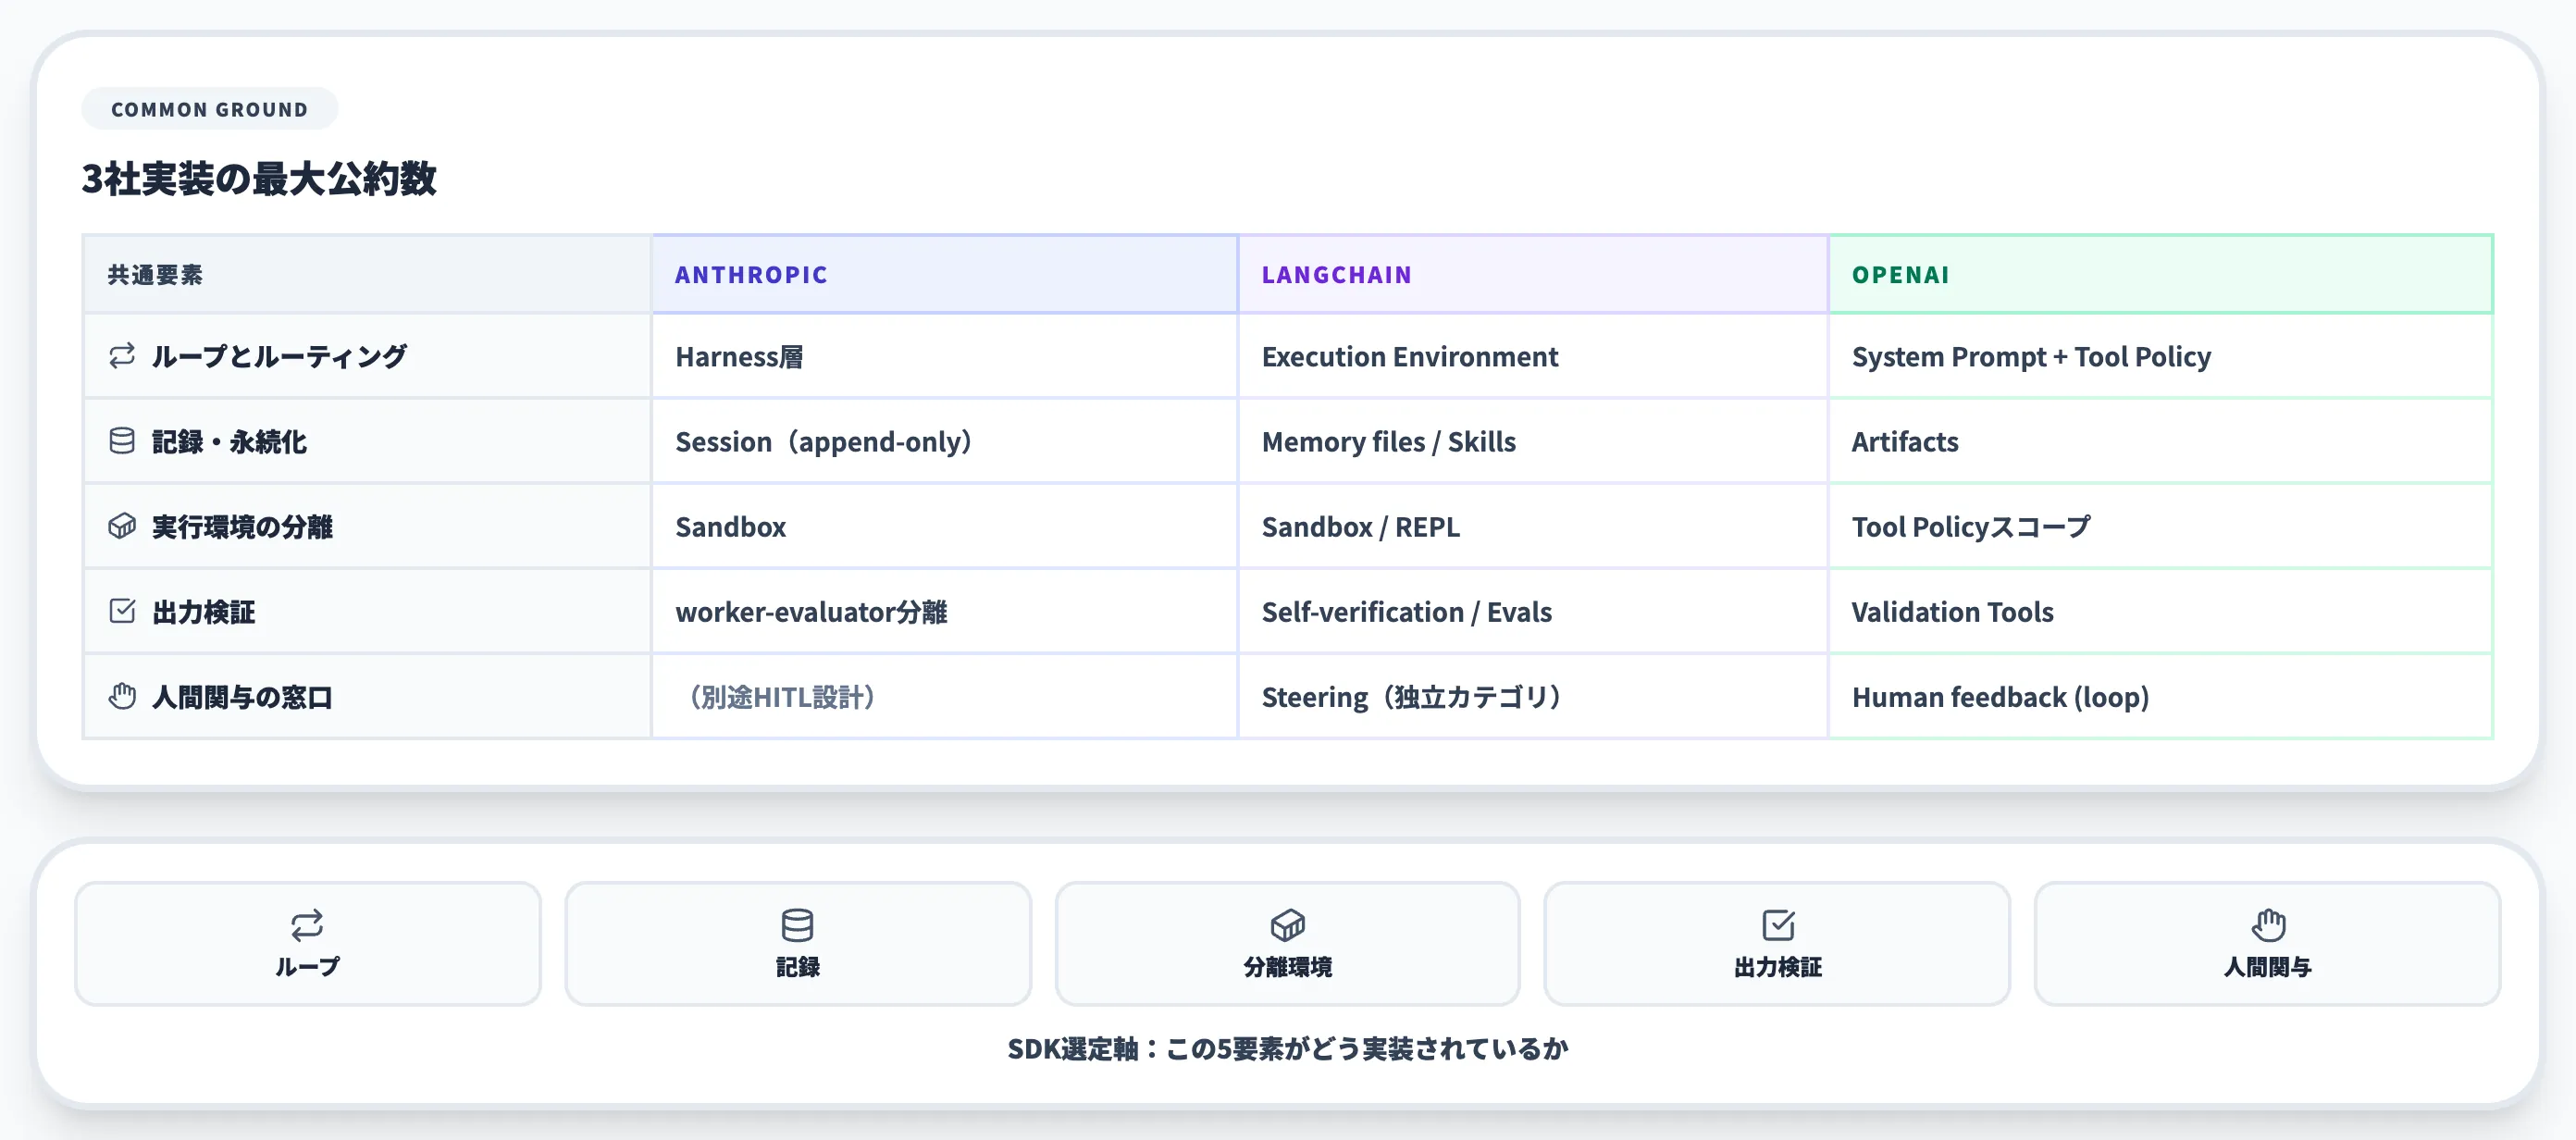Click the COMMON GROUND badge
Viewport: 2576px width, 1140px height.
(x=209, y=109)
